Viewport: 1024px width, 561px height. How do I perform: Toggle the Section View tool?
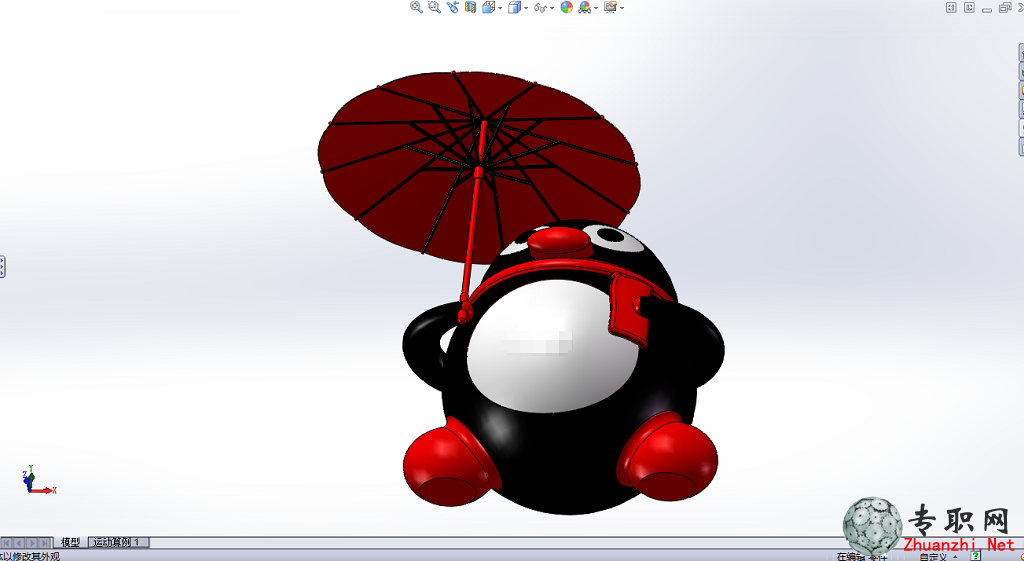point(470,7)
